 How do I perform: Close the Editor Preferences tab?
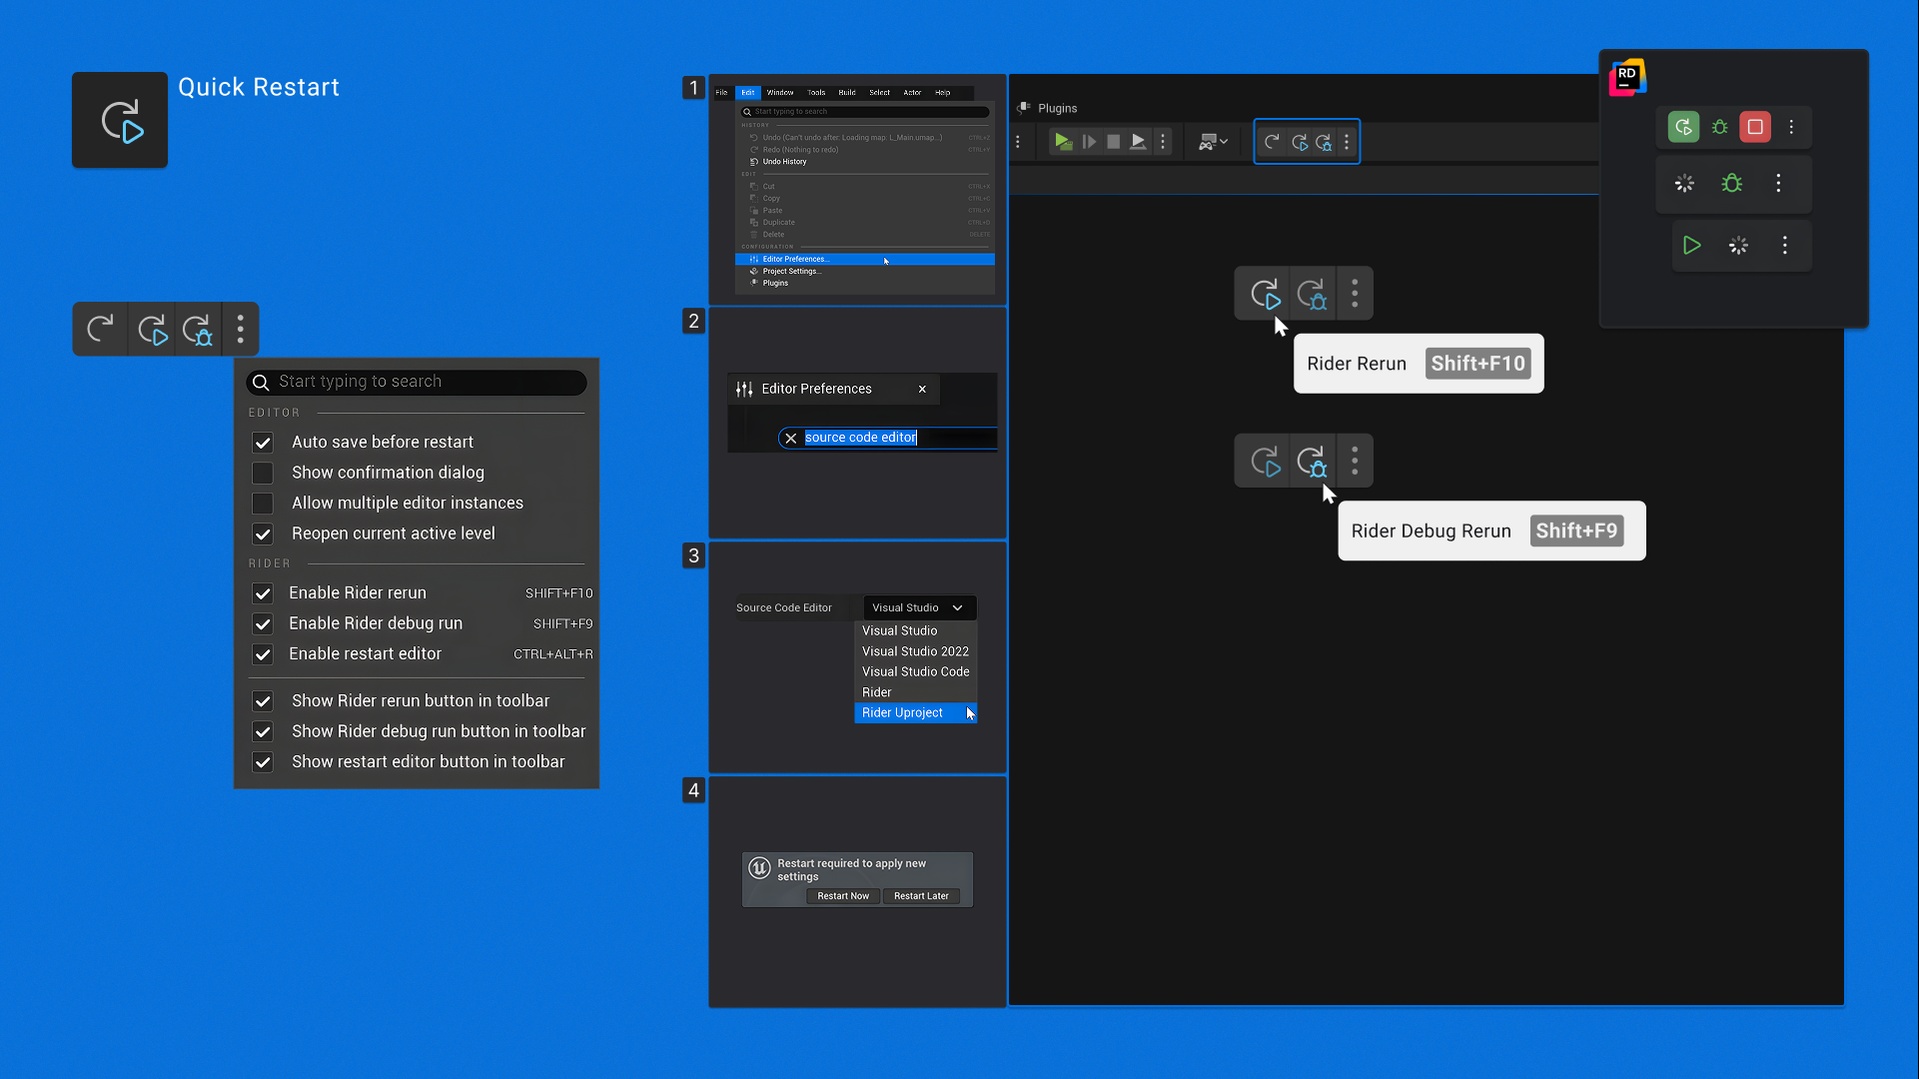tap(922, 389)
